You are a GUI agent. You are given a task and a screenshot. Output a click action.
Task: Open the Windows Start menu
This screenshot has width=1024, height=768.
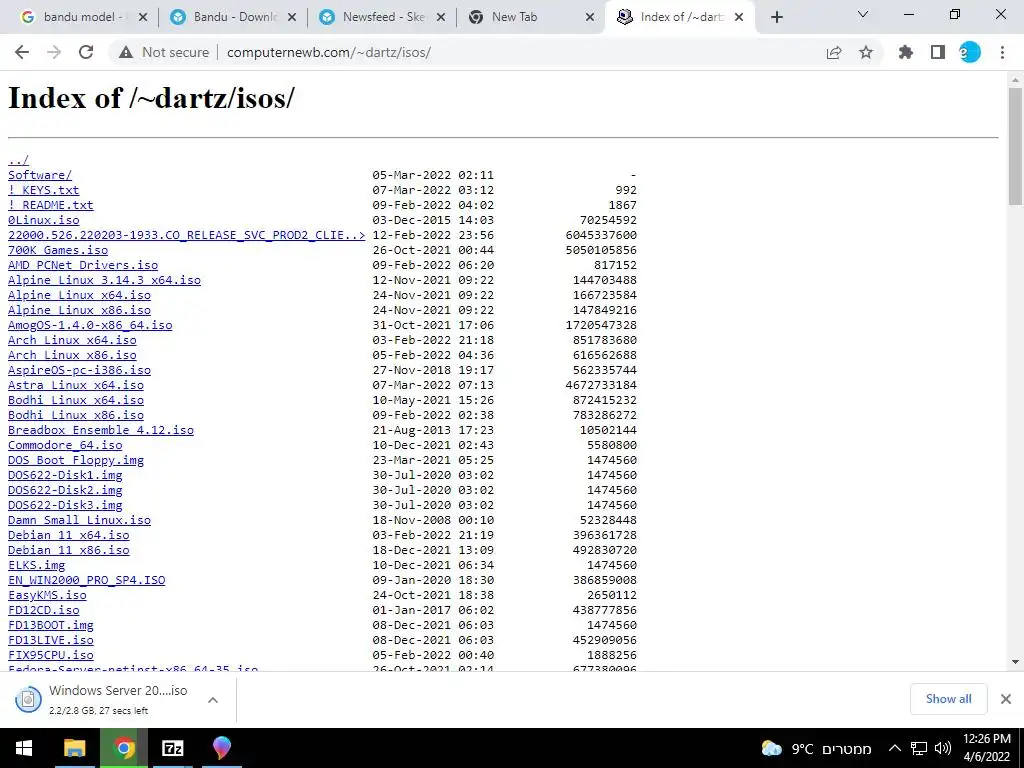[x=24, y=748]
